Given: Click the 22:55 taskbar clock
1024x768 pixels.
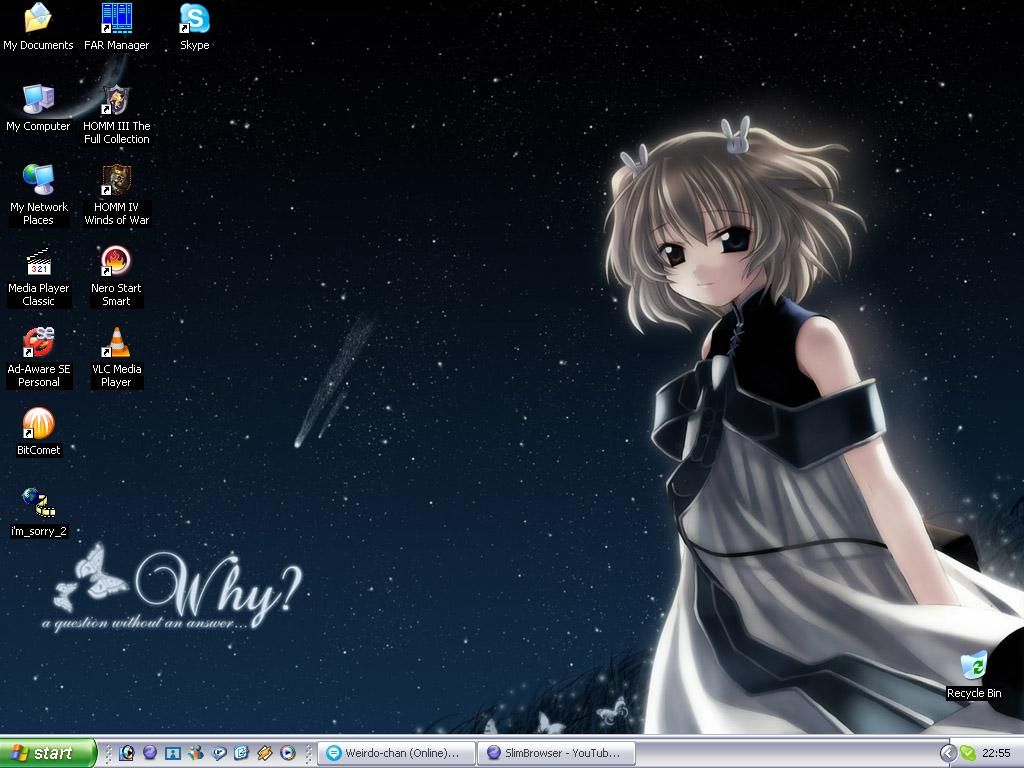Looking at the screenshot, I should coord(996,753).
